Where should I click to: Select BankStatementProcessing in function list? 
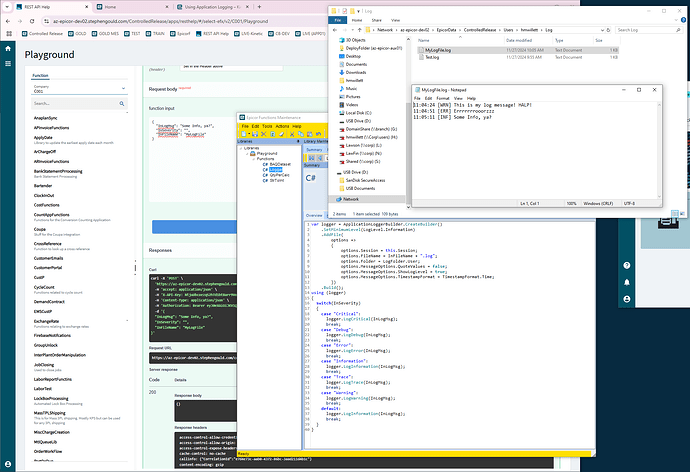[58, 172]
